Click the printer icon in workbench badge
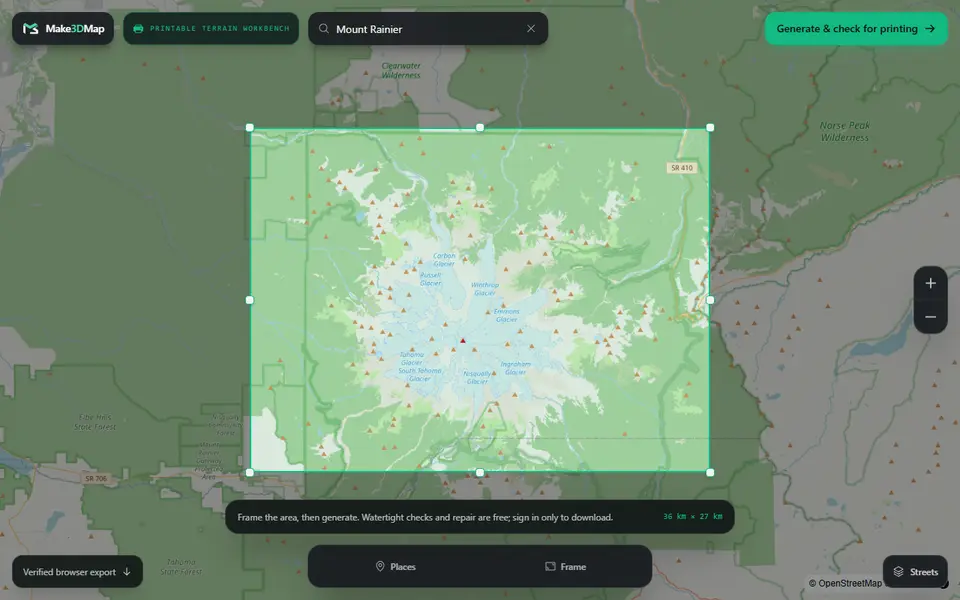The height and width of the screenshot is (600, 960). [138, 29]
